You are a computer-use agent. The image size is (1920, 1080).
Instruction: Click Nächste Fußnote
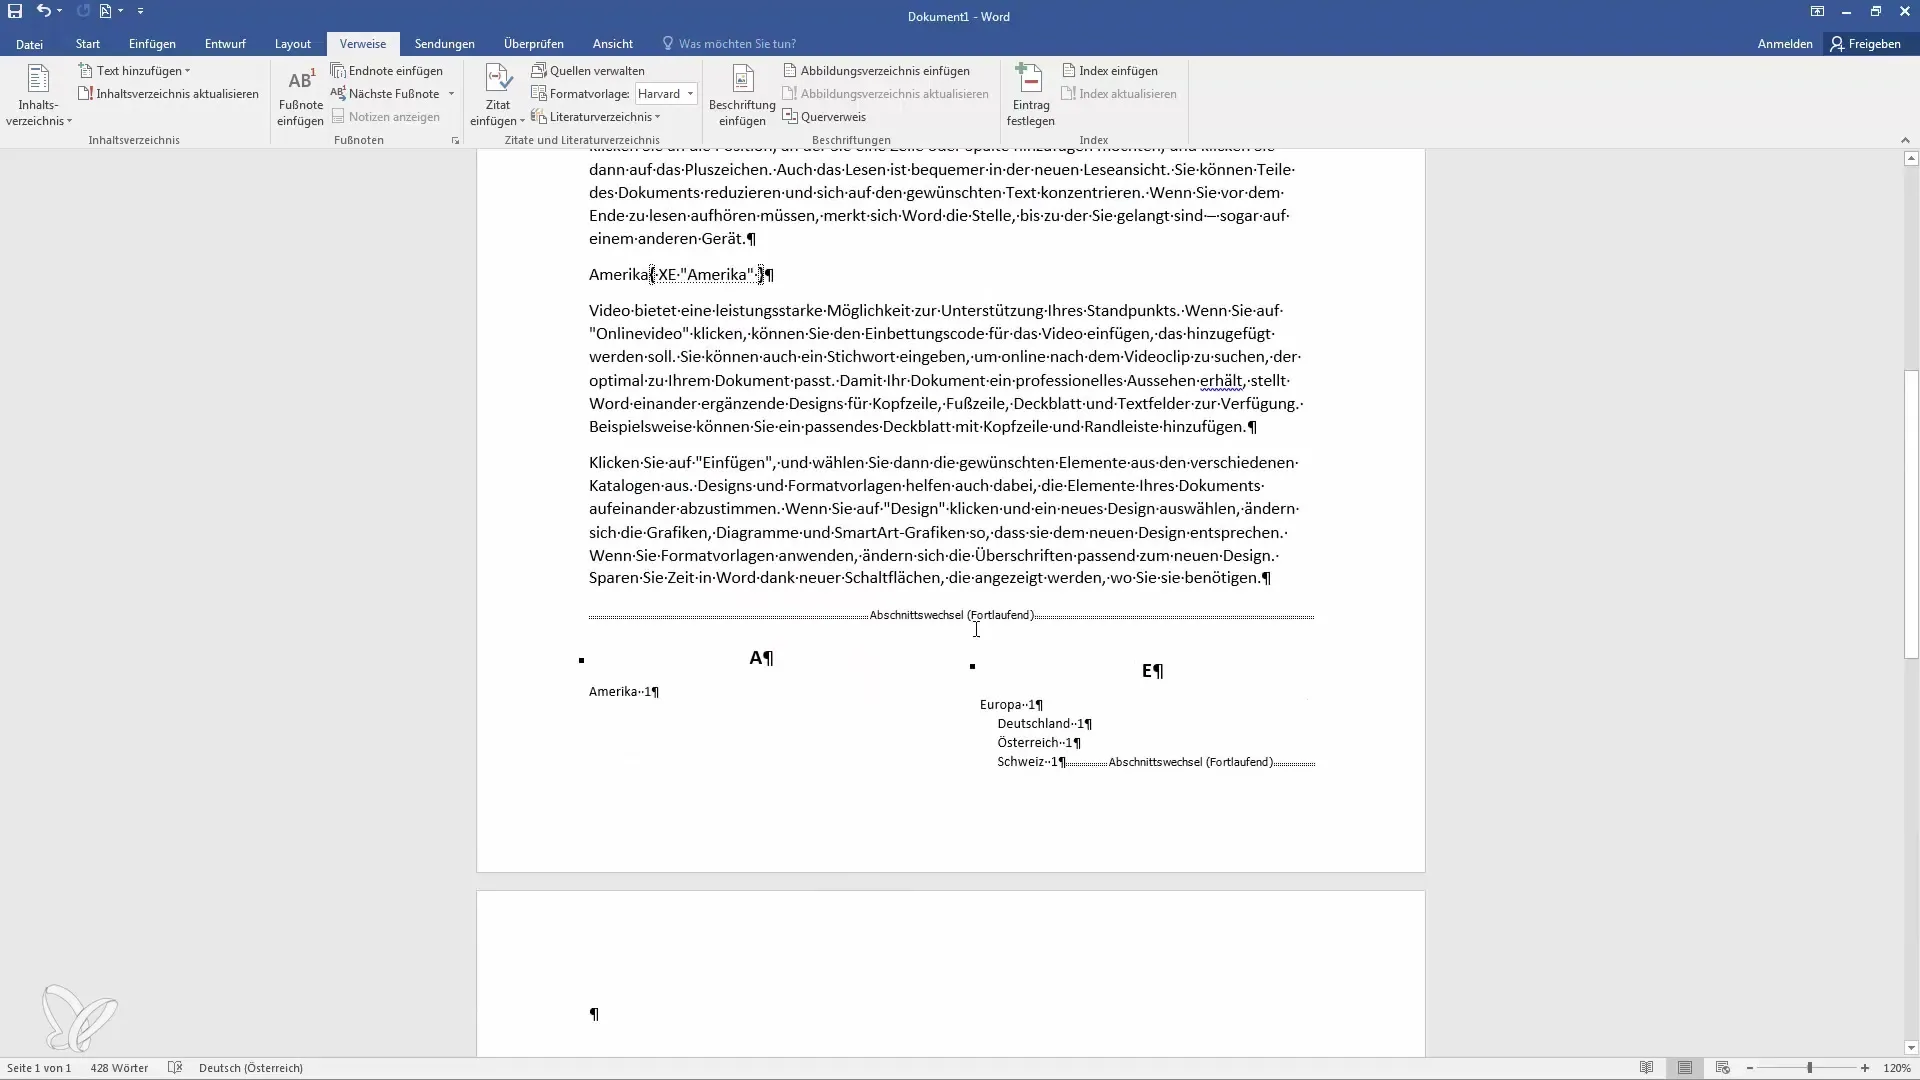[385, 94]
